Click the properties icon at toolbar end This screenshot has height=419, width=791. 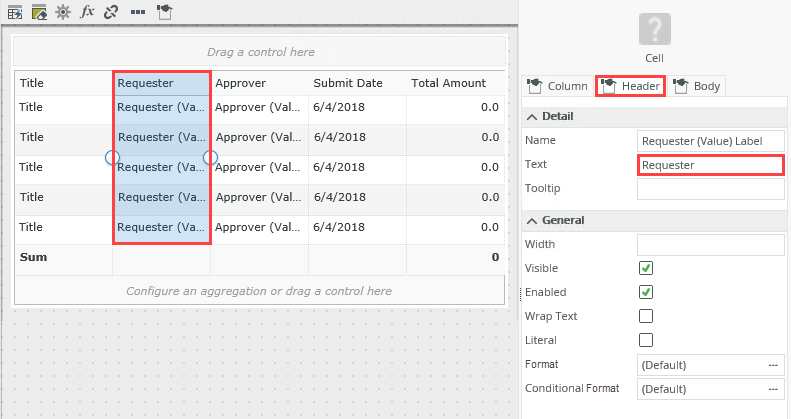click(x=163, y=12)
